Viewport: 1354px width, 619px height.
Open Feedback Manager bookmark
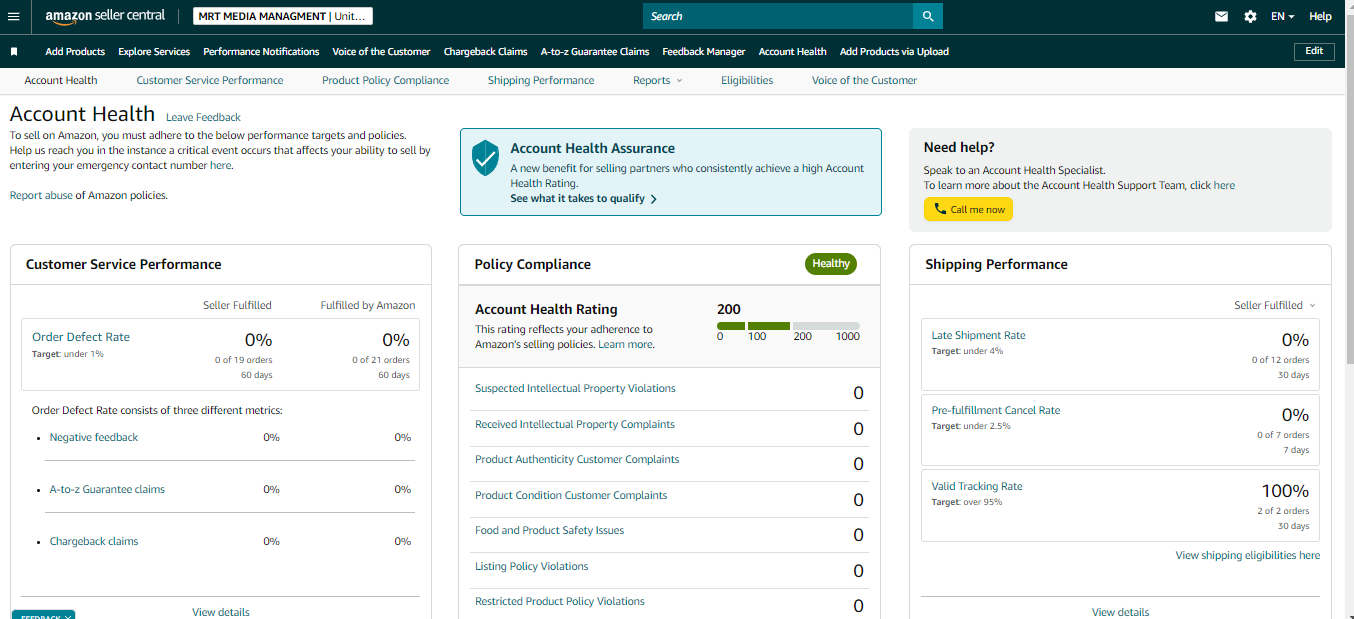tap(704, 51)
